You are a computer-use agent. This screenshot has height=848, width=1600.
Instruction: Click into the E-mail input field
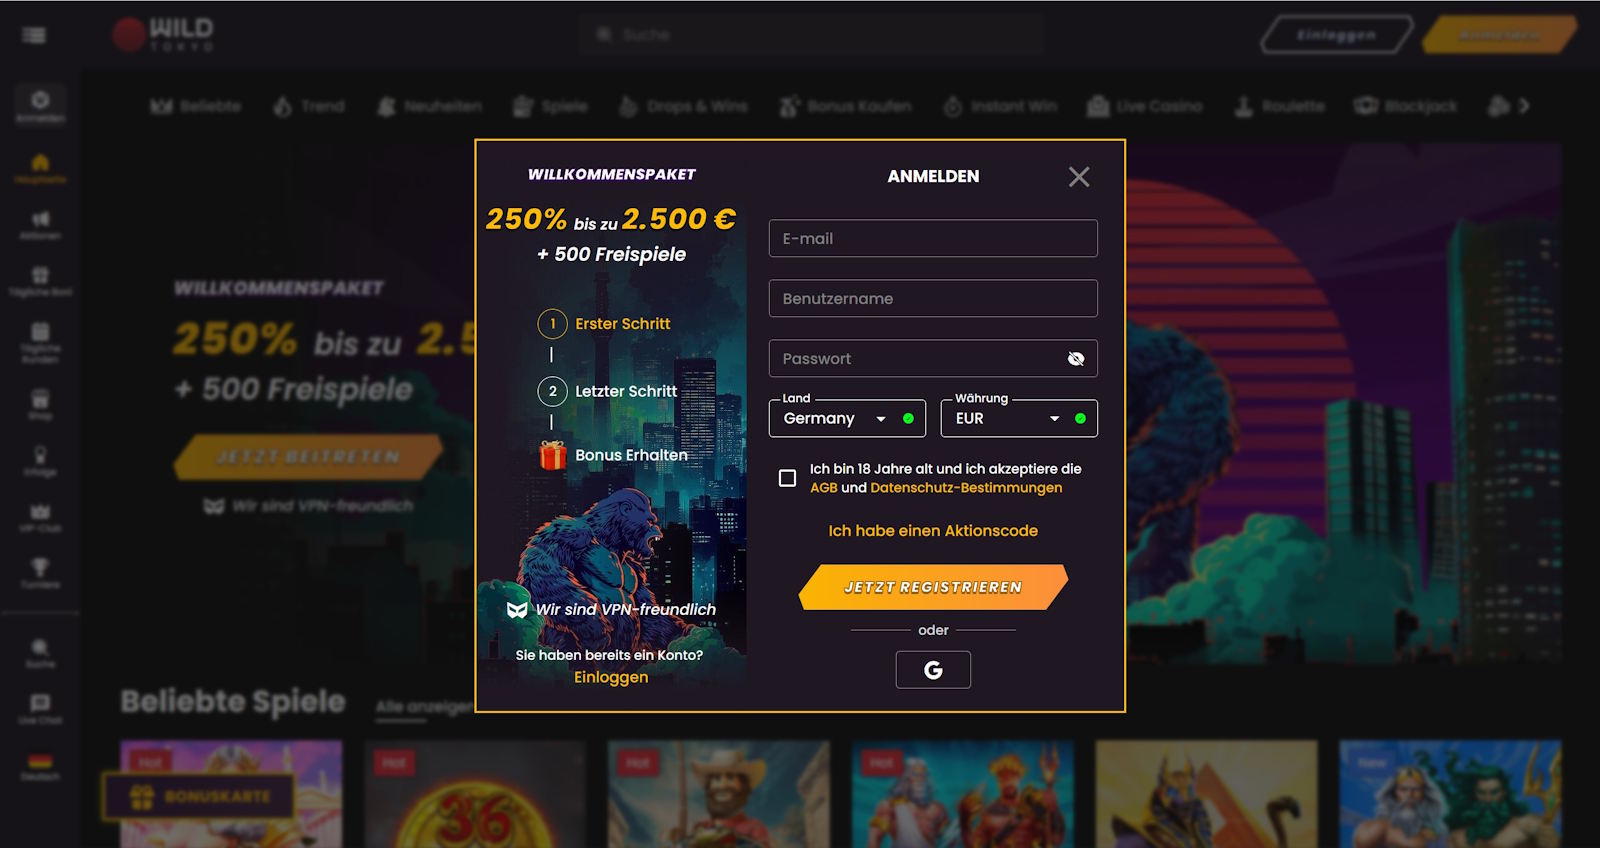point(933,238)
